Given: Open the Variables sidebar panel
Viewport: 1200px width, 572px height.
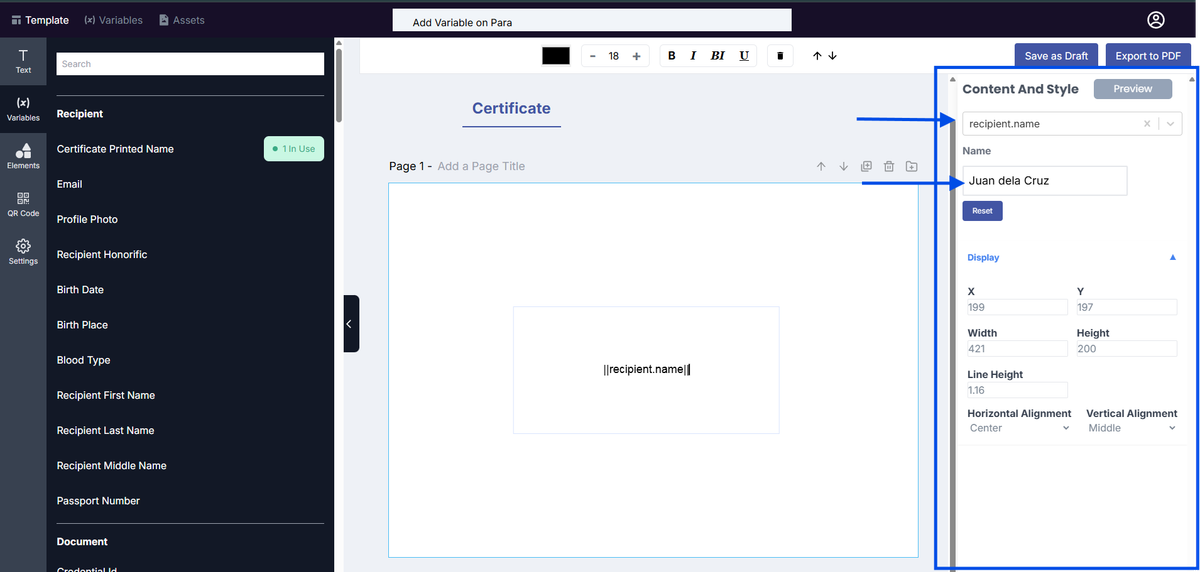Looking at the screenshot, I should coord(23,109).
